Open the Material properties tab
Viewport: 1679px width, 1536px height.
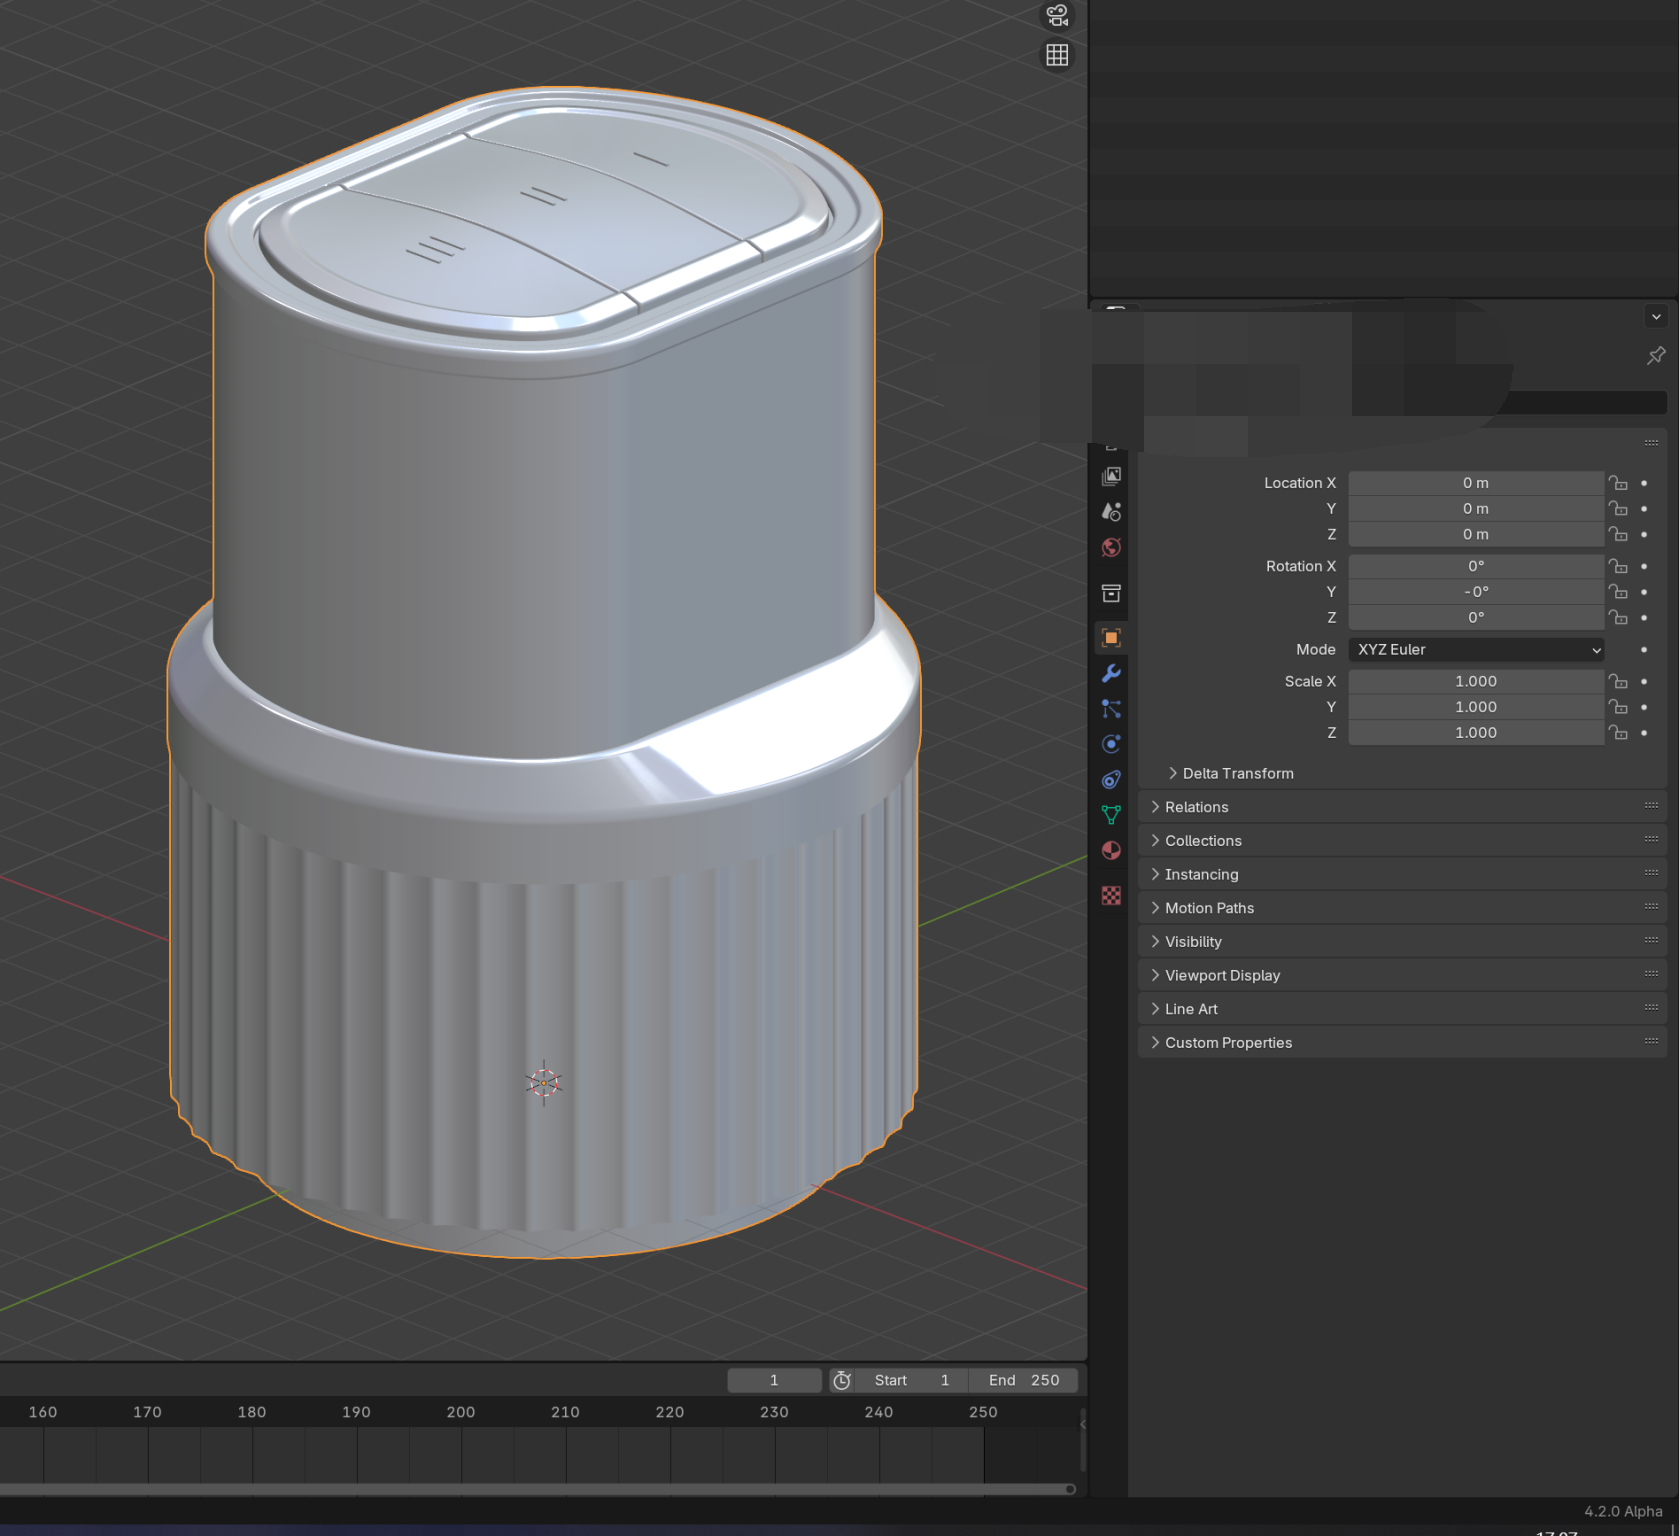coord(1111,851)
